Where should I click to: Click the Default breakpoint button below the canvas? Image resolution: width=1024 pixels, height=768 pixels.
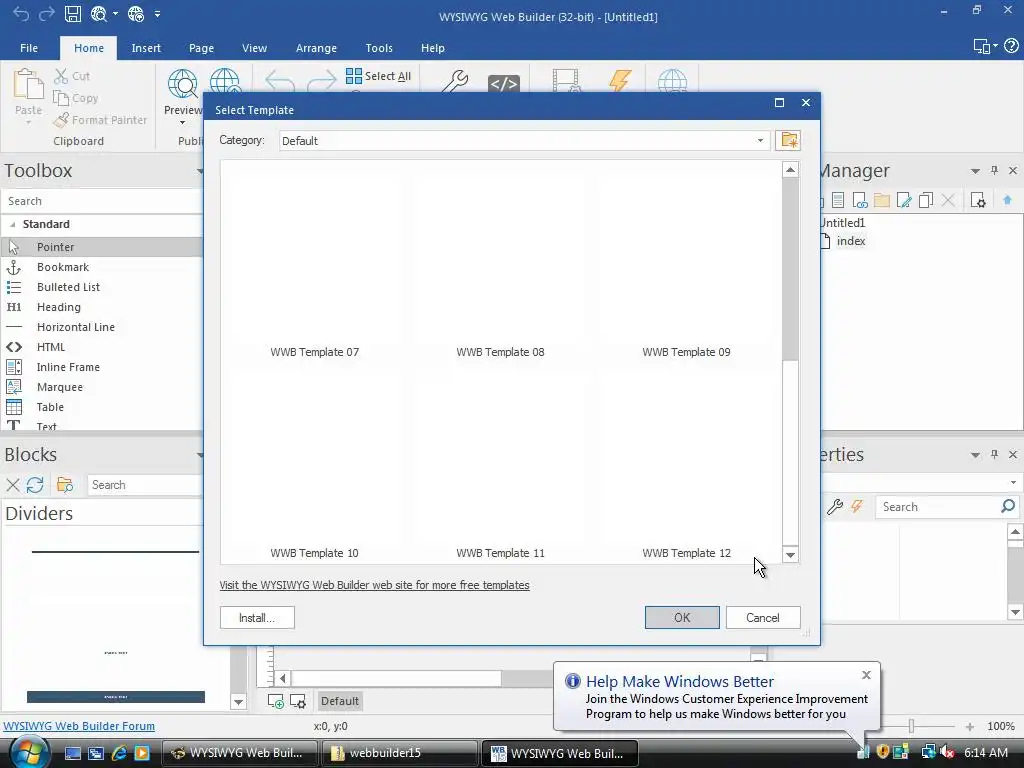(x=340, y=701)
